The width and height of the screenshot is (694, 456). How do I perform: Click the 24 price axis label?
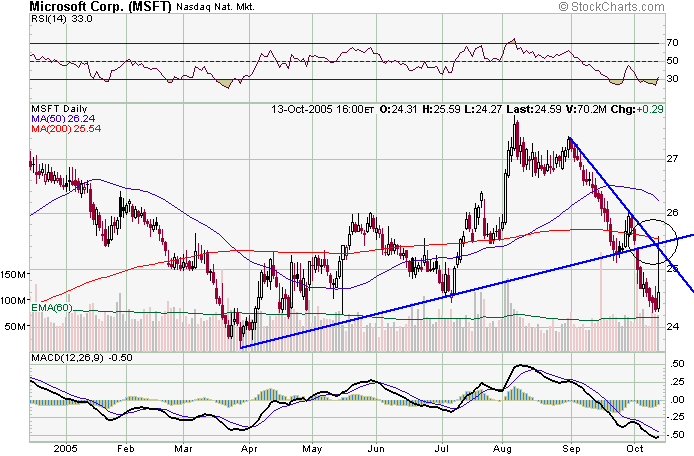coord(672,326)
